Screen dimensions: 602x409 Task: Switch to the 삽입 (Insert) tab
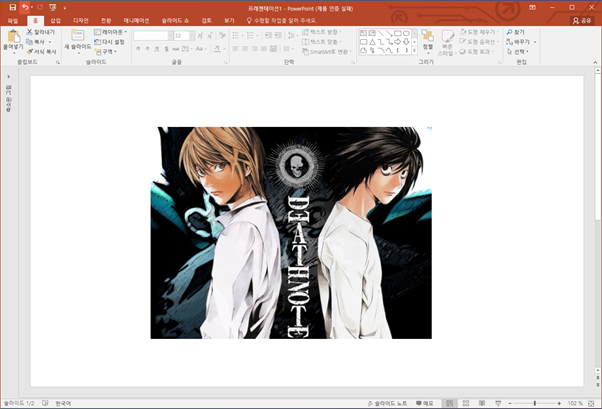point(56,20)
